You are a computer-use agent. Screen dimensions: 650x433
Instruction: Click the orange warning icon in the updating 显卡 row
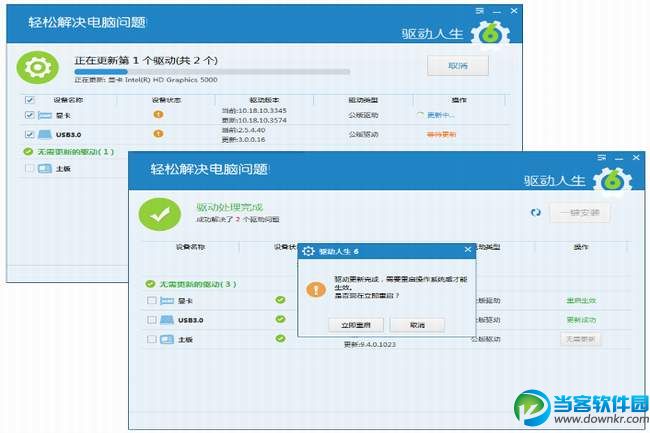point(158,114)
